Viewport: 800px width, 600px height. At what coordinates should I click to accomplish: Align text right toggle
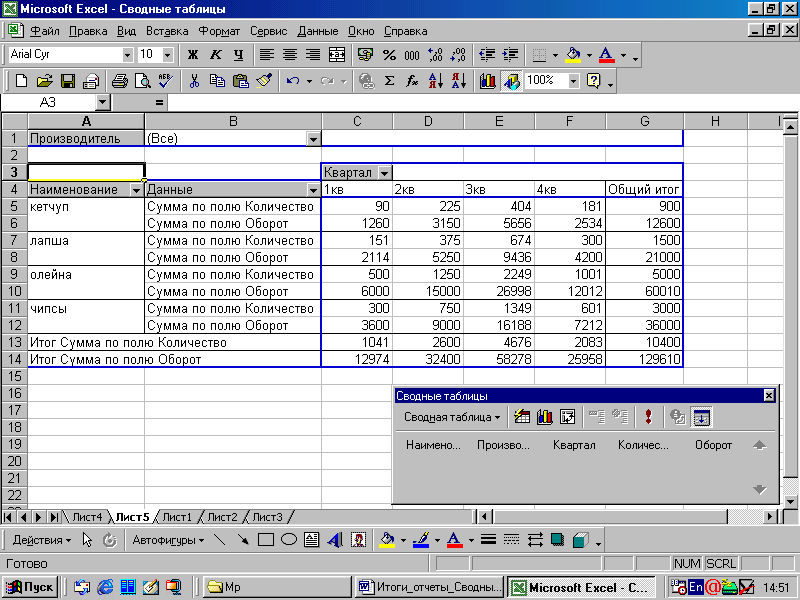(313, 54)
